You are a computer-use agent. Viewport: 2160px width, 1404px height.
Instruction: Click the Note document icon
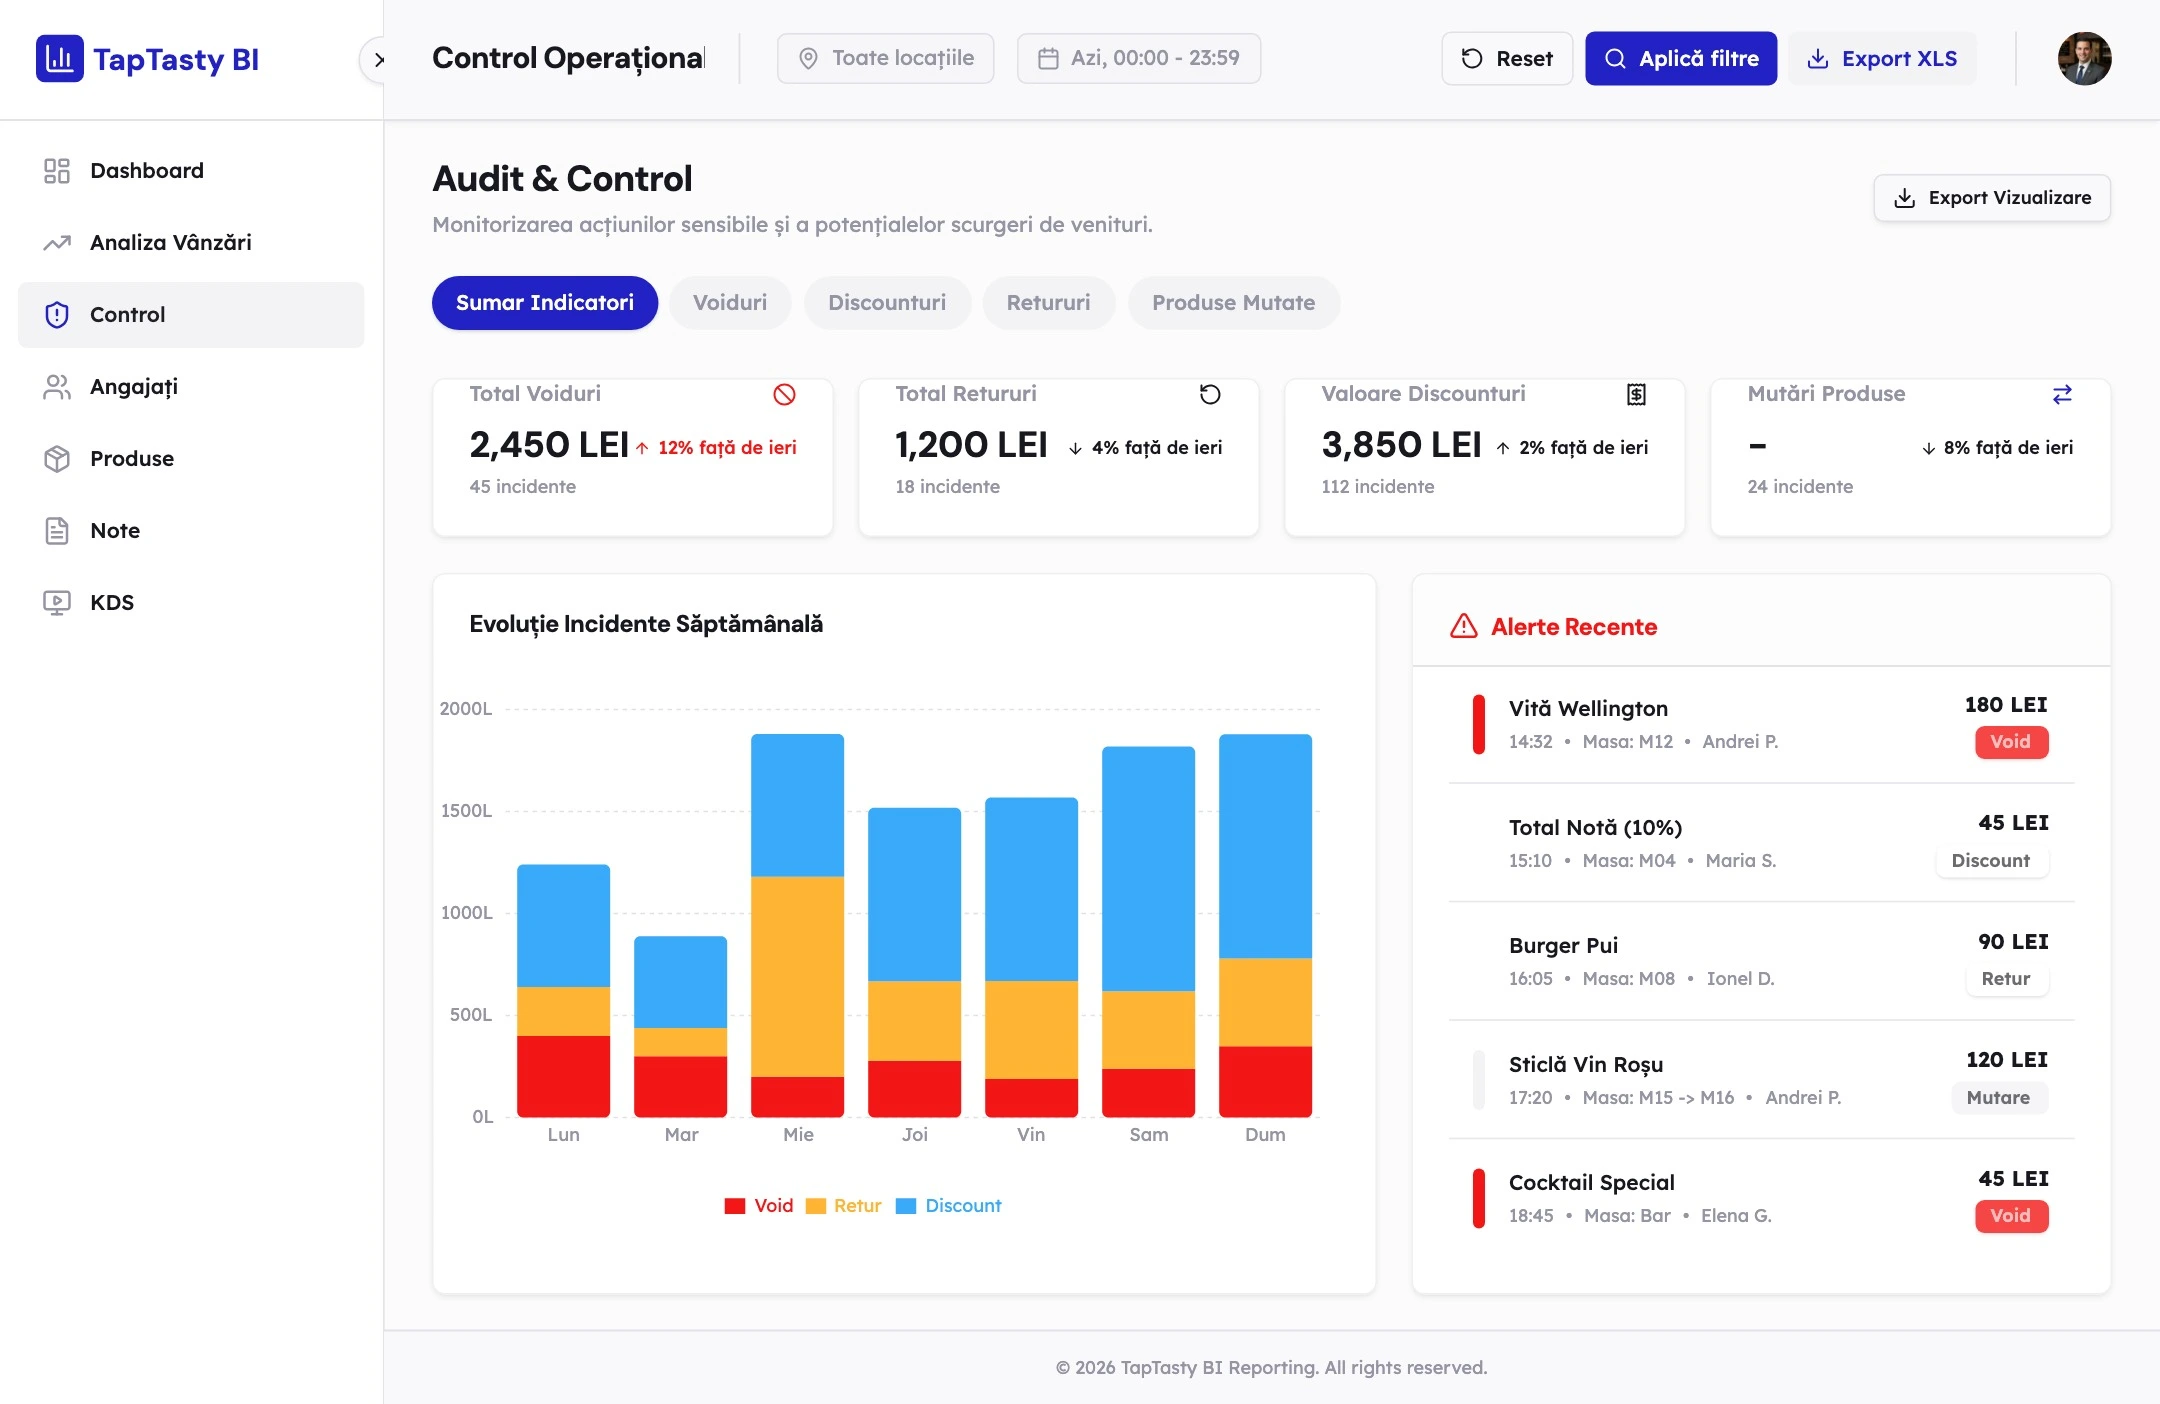[x=57, y=531]
